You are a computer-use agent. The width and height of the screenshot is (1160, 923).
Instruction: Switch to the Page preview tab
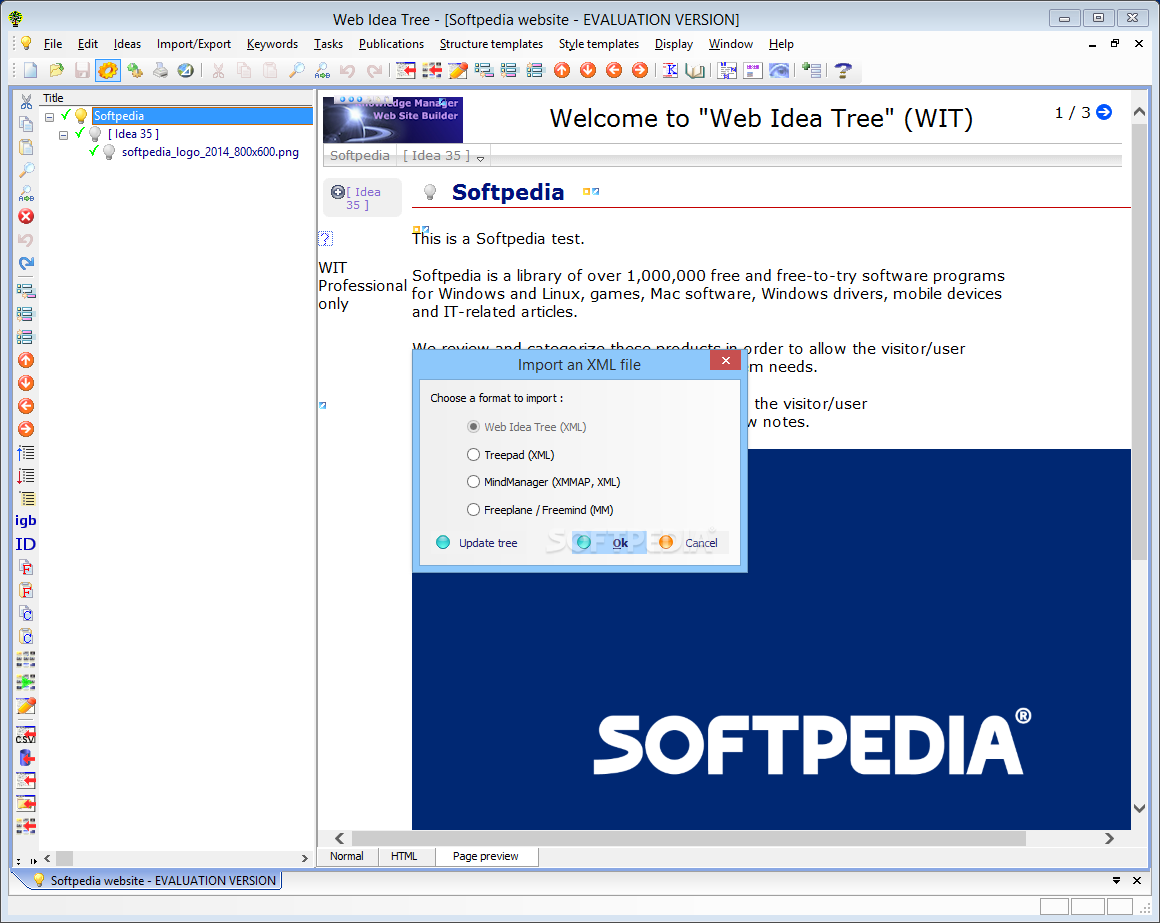point(485,856)
